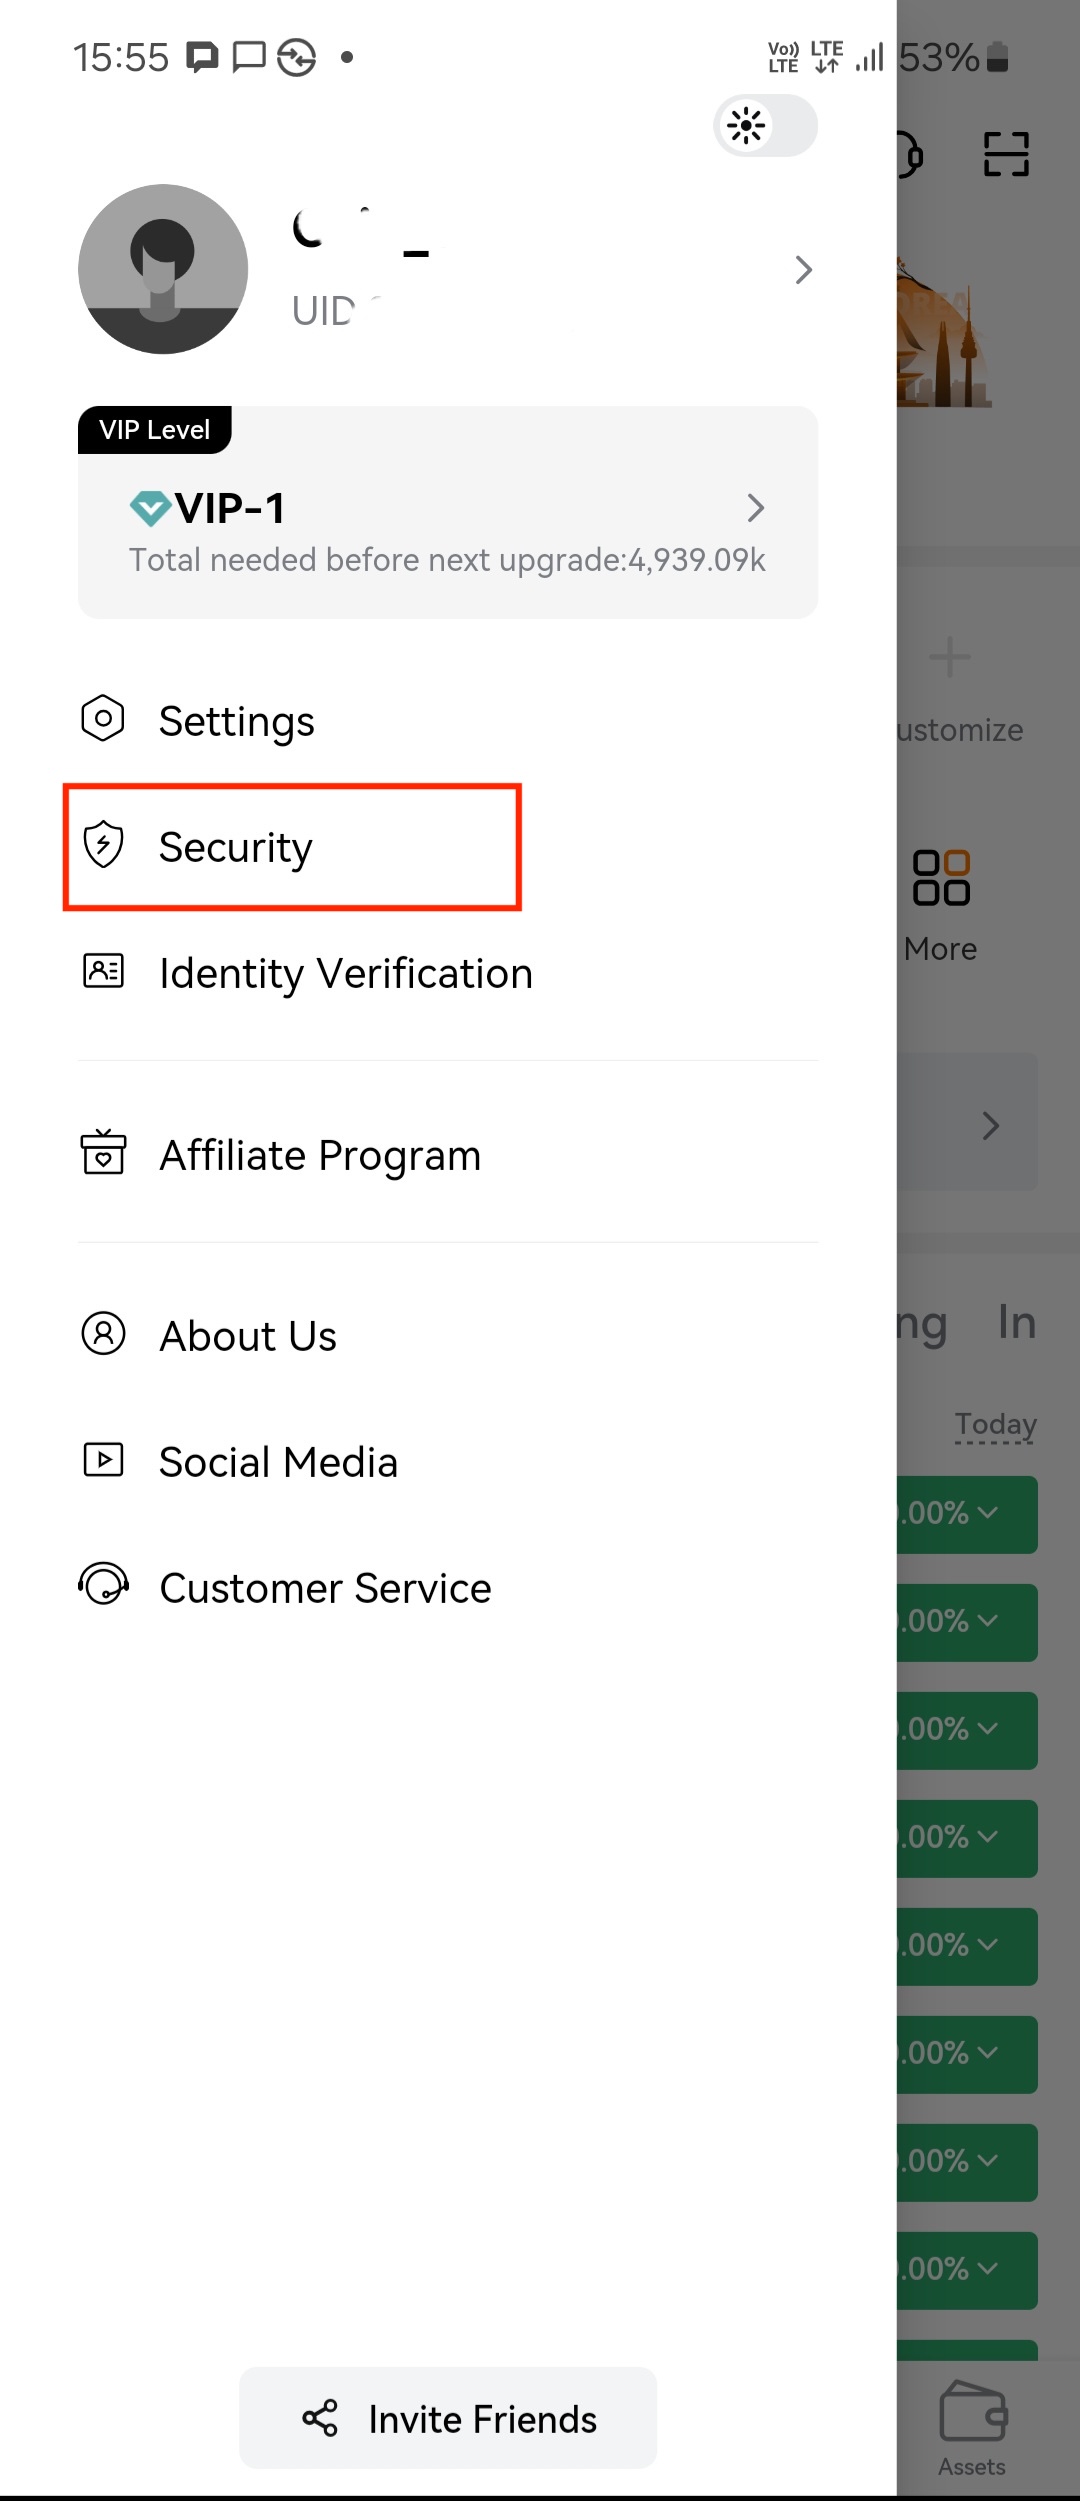Tap the Invite Friends button
This screenshot has height=2501, width=1080.
pyautogui.click(x=448, y=2418)
